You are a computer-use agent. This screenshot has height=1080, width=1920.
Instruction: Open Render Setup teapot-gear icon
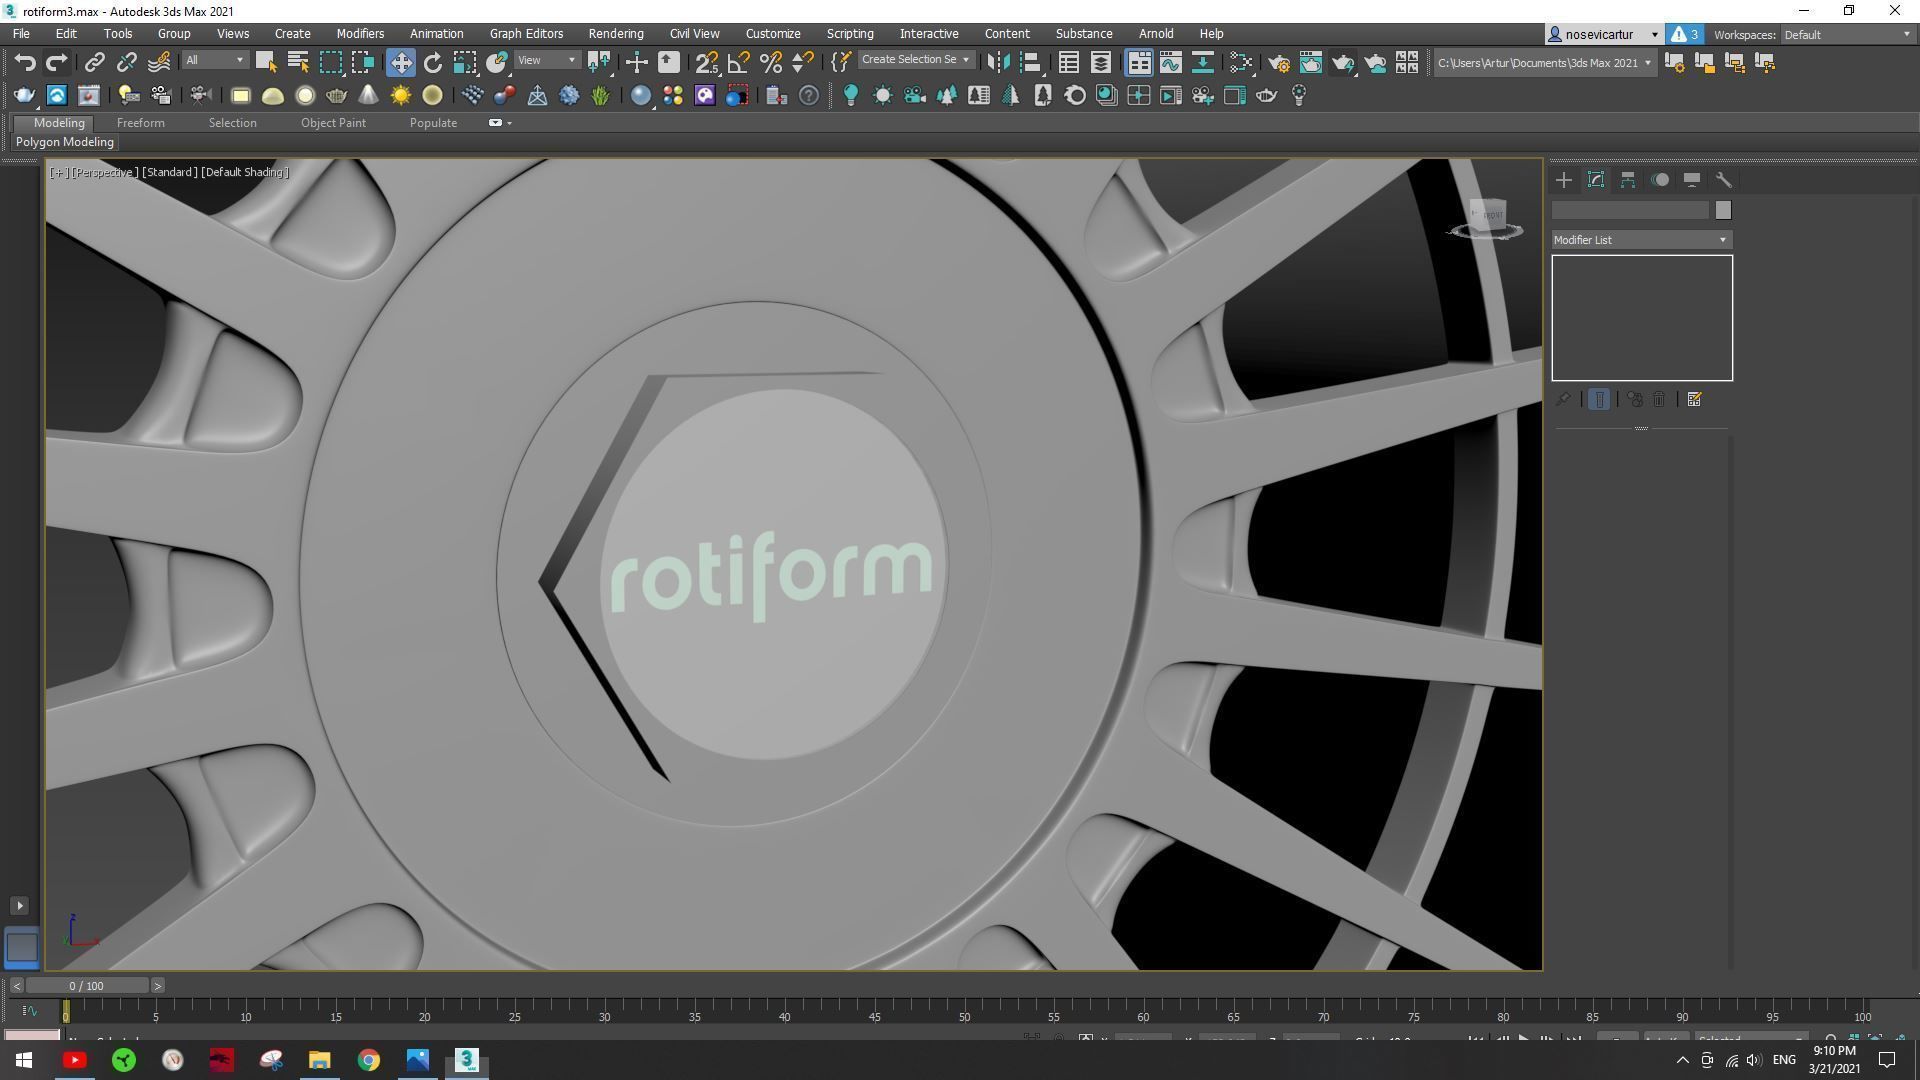[x=1279, y=62]
